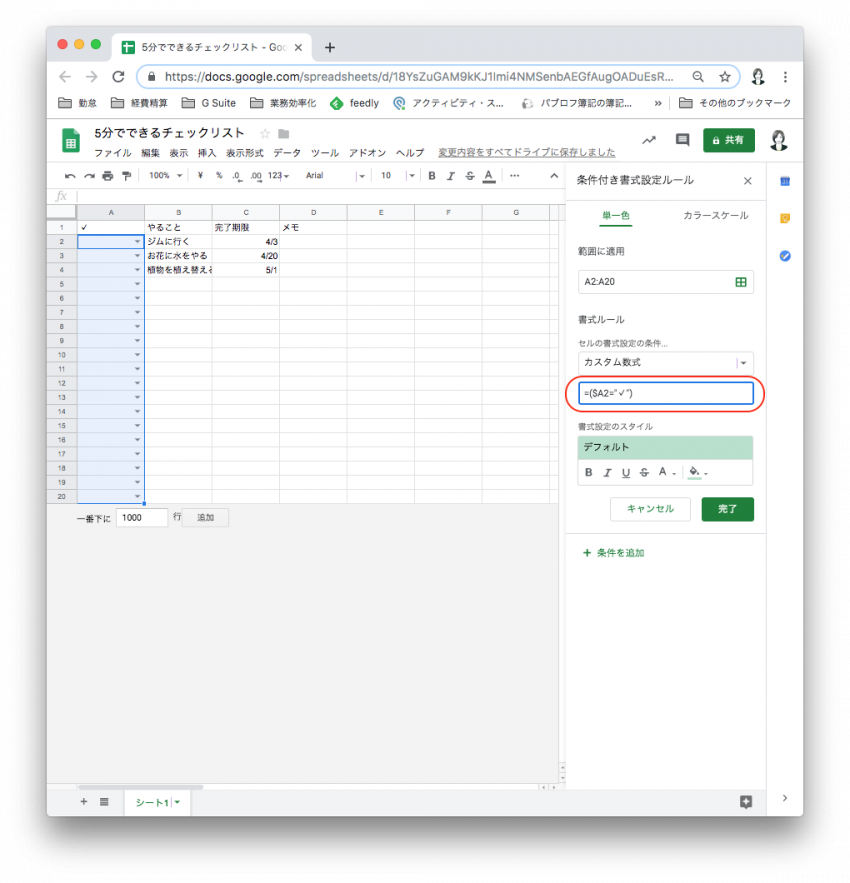Open Google Tasks from the side panel
The image size is (850, 883).
click(x=785, y=256)
